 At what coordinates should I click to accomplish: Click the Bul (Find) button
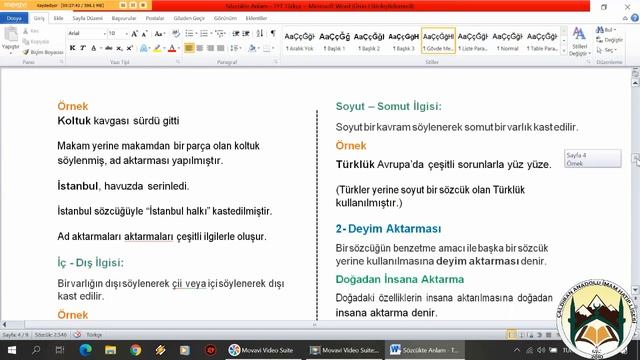(x=606, y=30)
